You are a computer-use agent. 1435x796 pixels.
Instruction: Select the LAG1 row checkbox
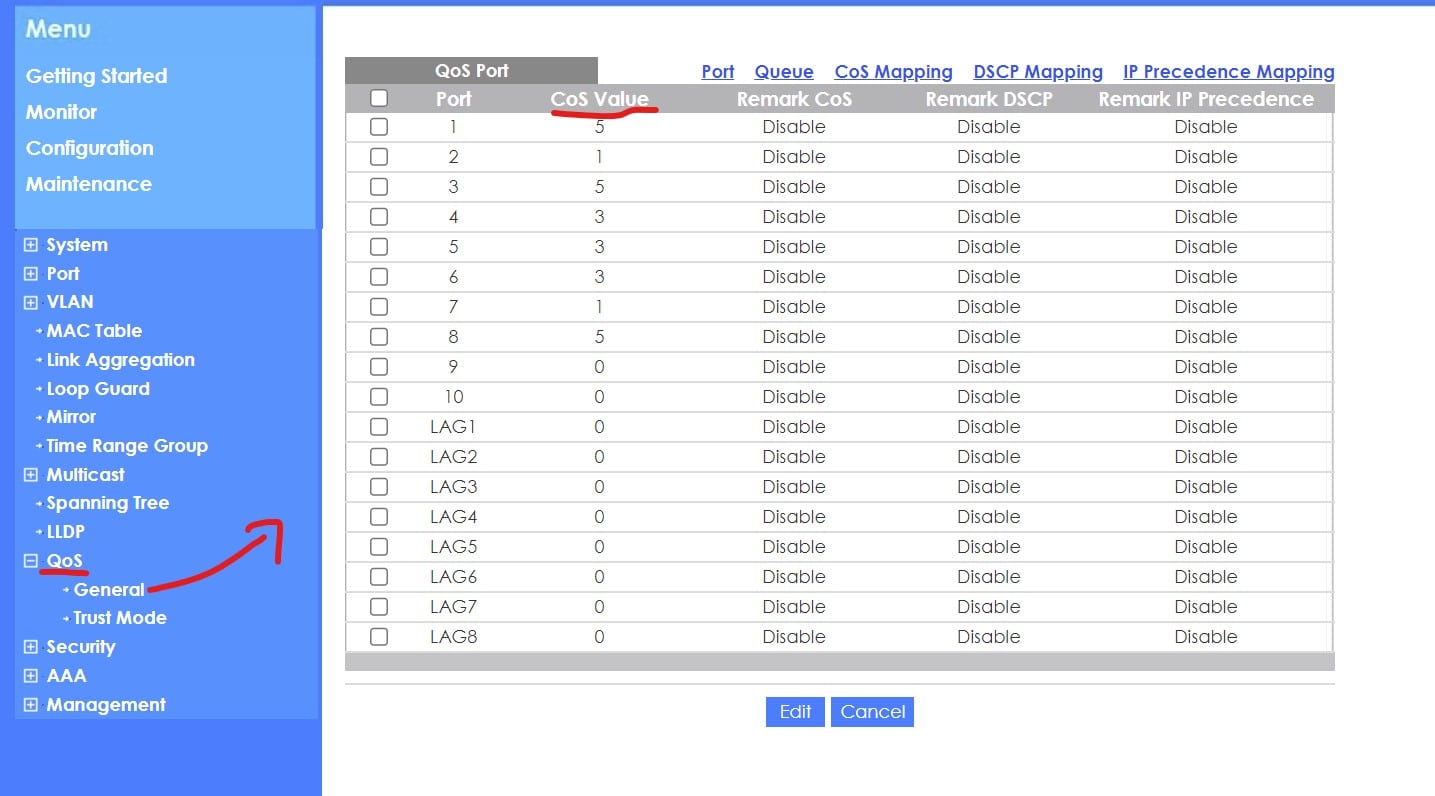point(379,427)
